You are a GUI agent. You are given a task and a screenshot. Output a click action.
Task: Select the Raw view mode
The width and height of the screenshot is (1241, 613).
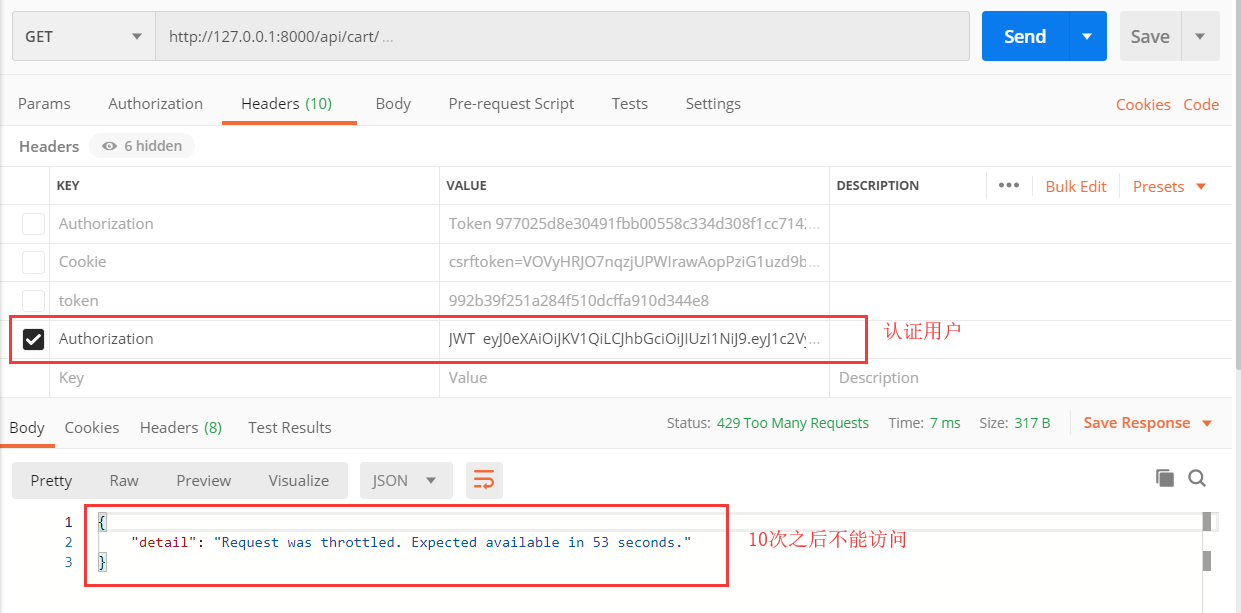[x=124, y=481]
